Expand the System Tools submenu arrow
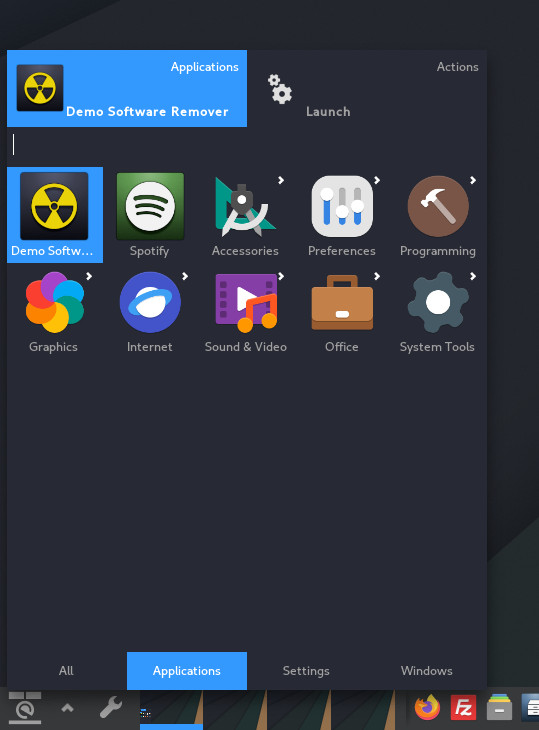 (473, 277)
